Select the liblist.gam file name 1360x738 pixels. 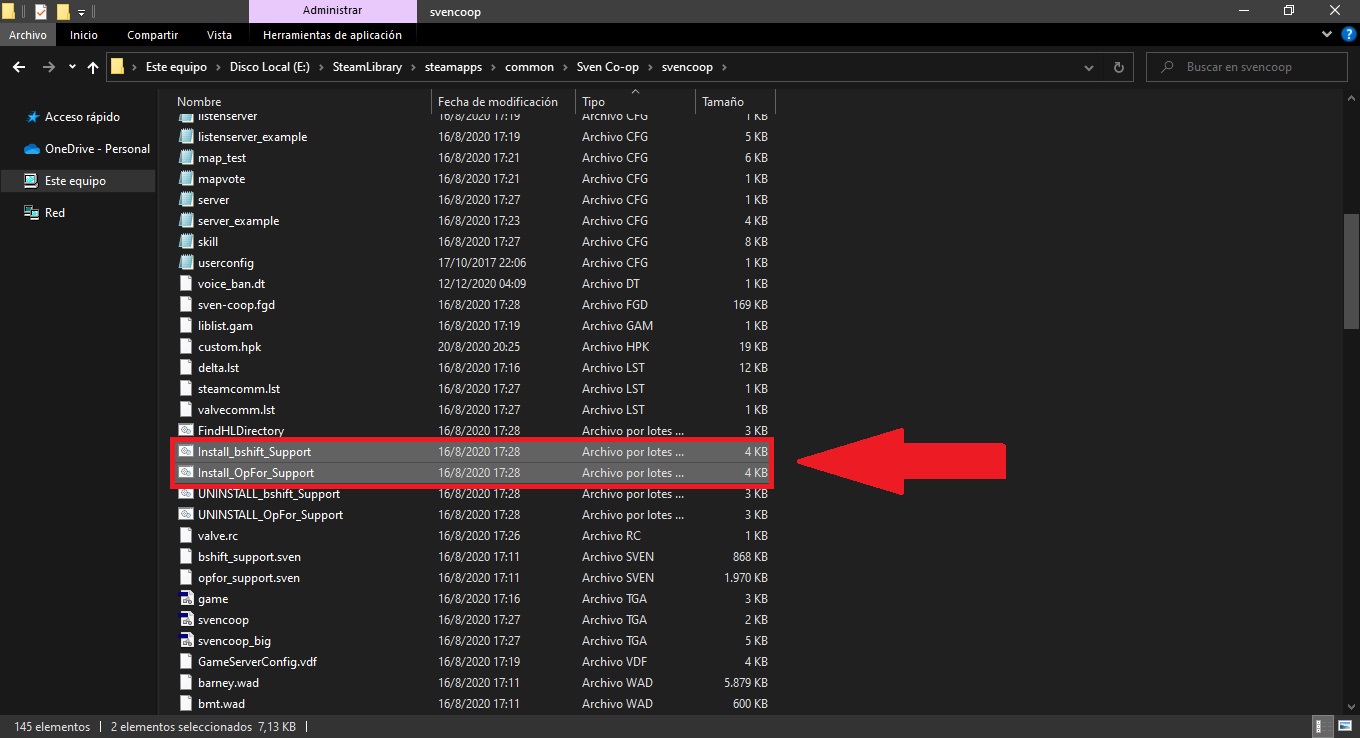(225, 326)
